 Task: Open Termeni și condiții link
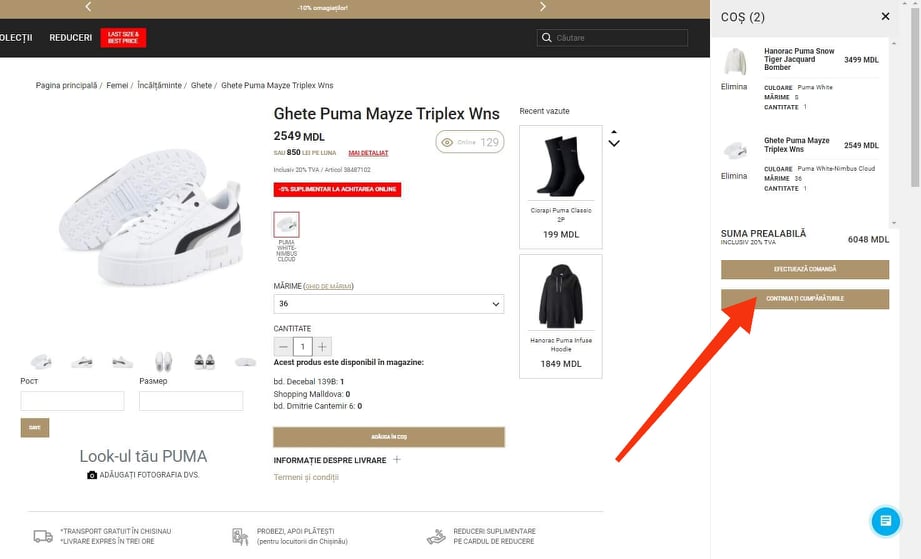point(306,477)
